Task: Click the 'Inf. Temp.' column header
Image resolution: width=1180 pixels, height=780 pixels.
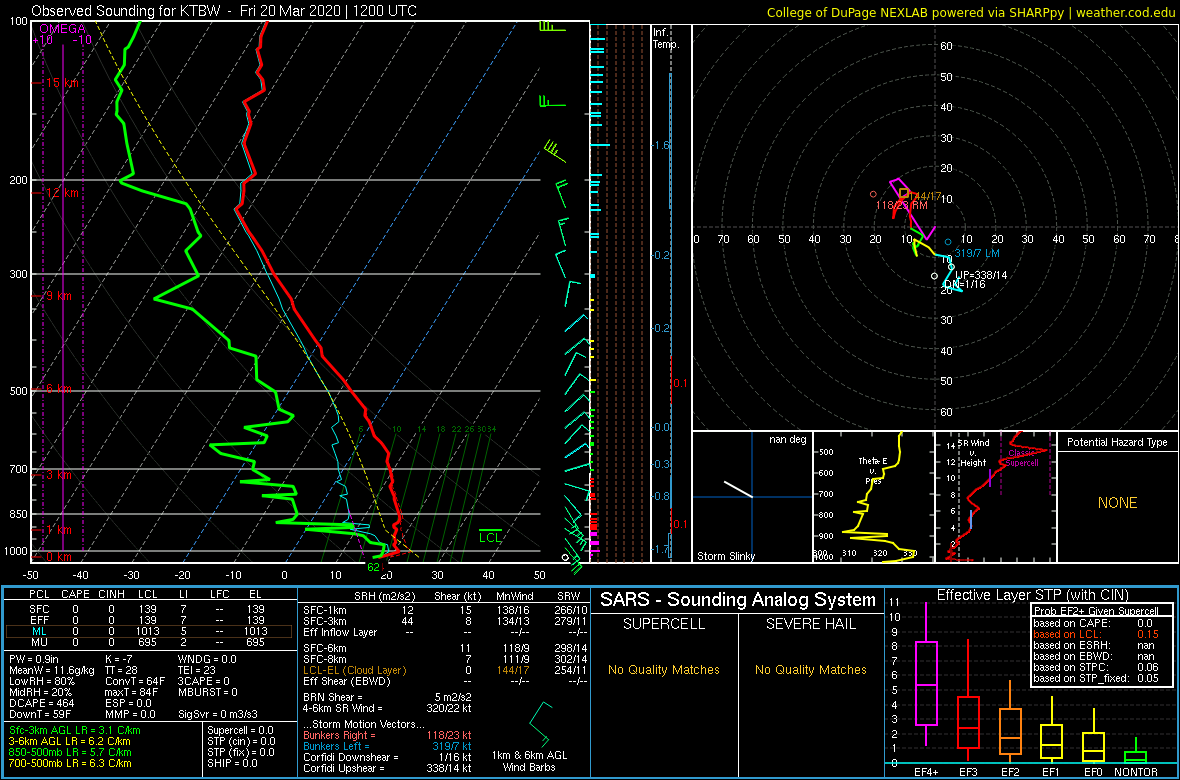Action: click(x=668, y=38)
